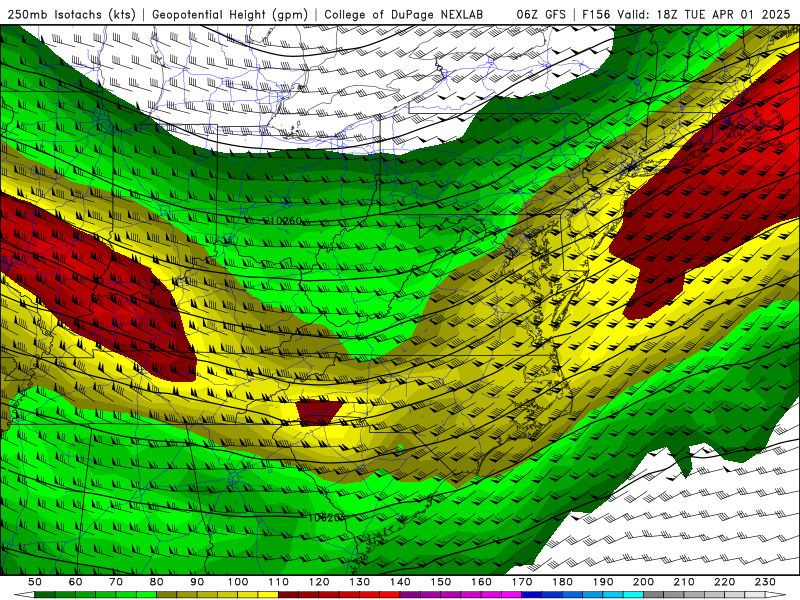The image size is (800, 600).
Task: Click the 180 kts color bar label
Action: click(562, 582)
